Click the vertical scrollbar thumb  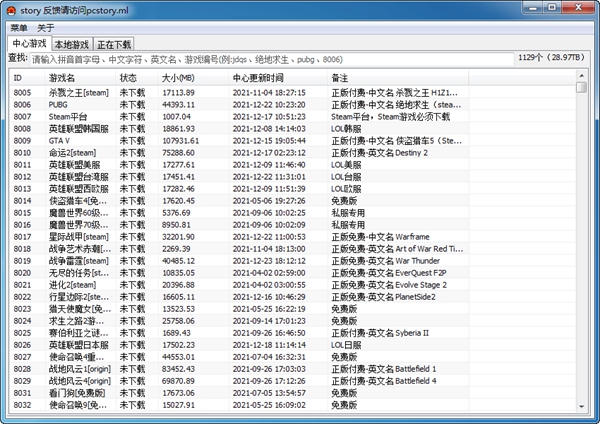pyautogui.click(x=581, y=87)
